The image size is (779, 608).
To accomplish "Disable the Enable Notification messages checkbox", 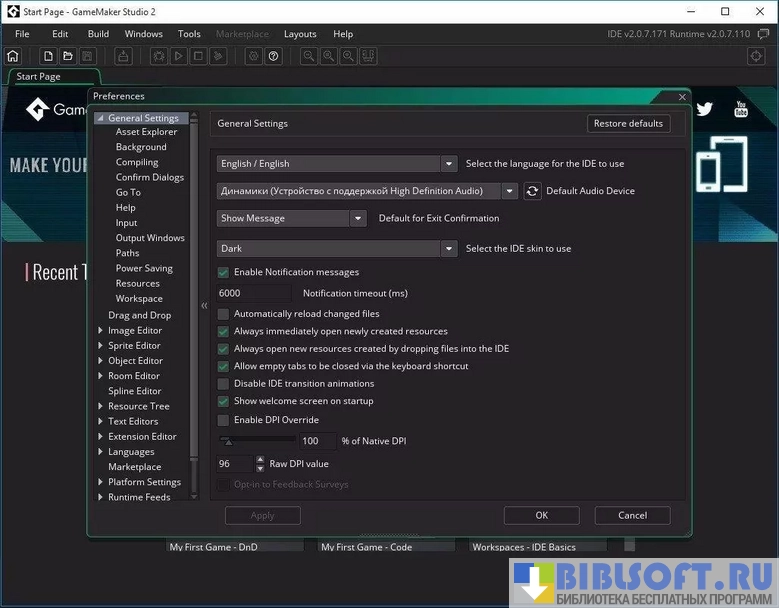I will pos(224,272).
